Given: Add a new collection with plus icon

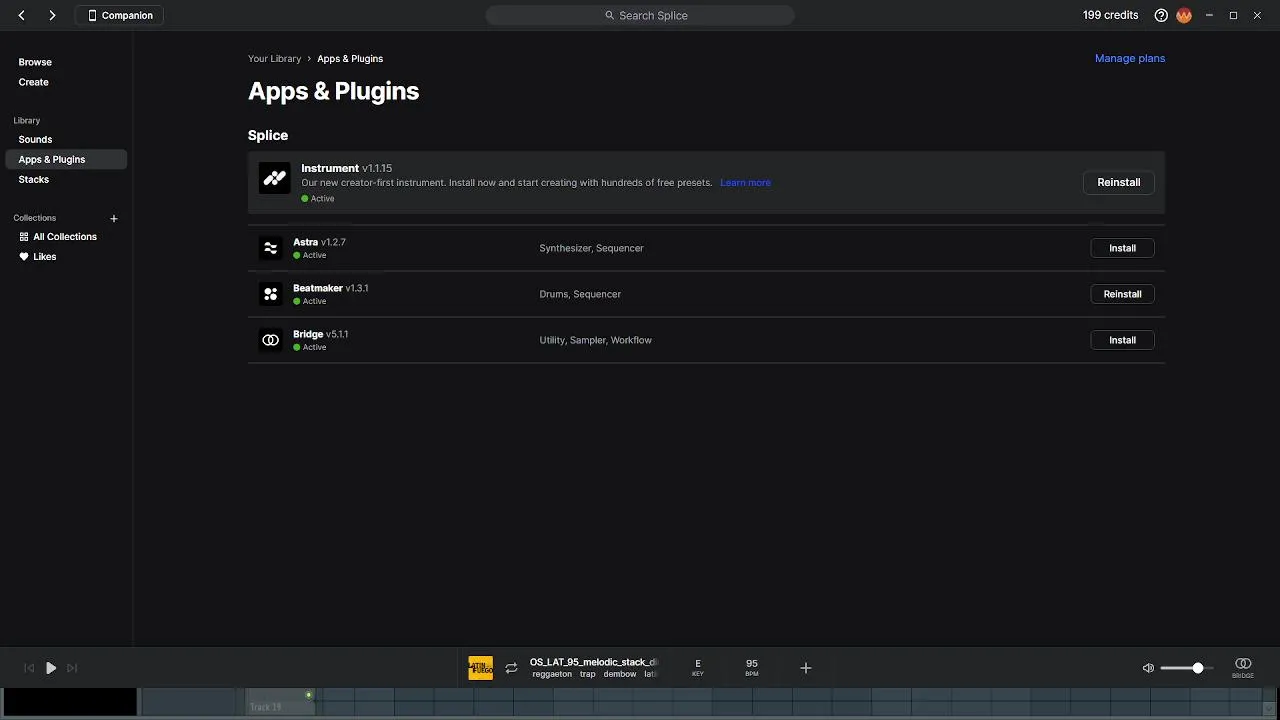Looking at the screenshot, I should coord(114,218).
